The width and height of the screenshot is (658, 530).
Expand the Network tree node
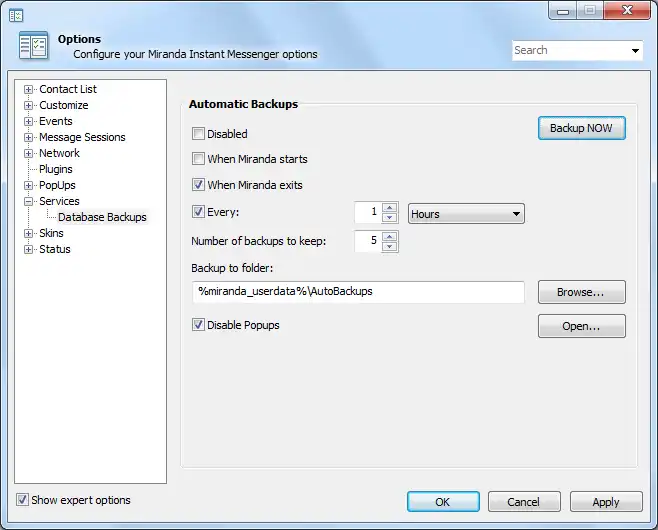(x=28, y=153)
